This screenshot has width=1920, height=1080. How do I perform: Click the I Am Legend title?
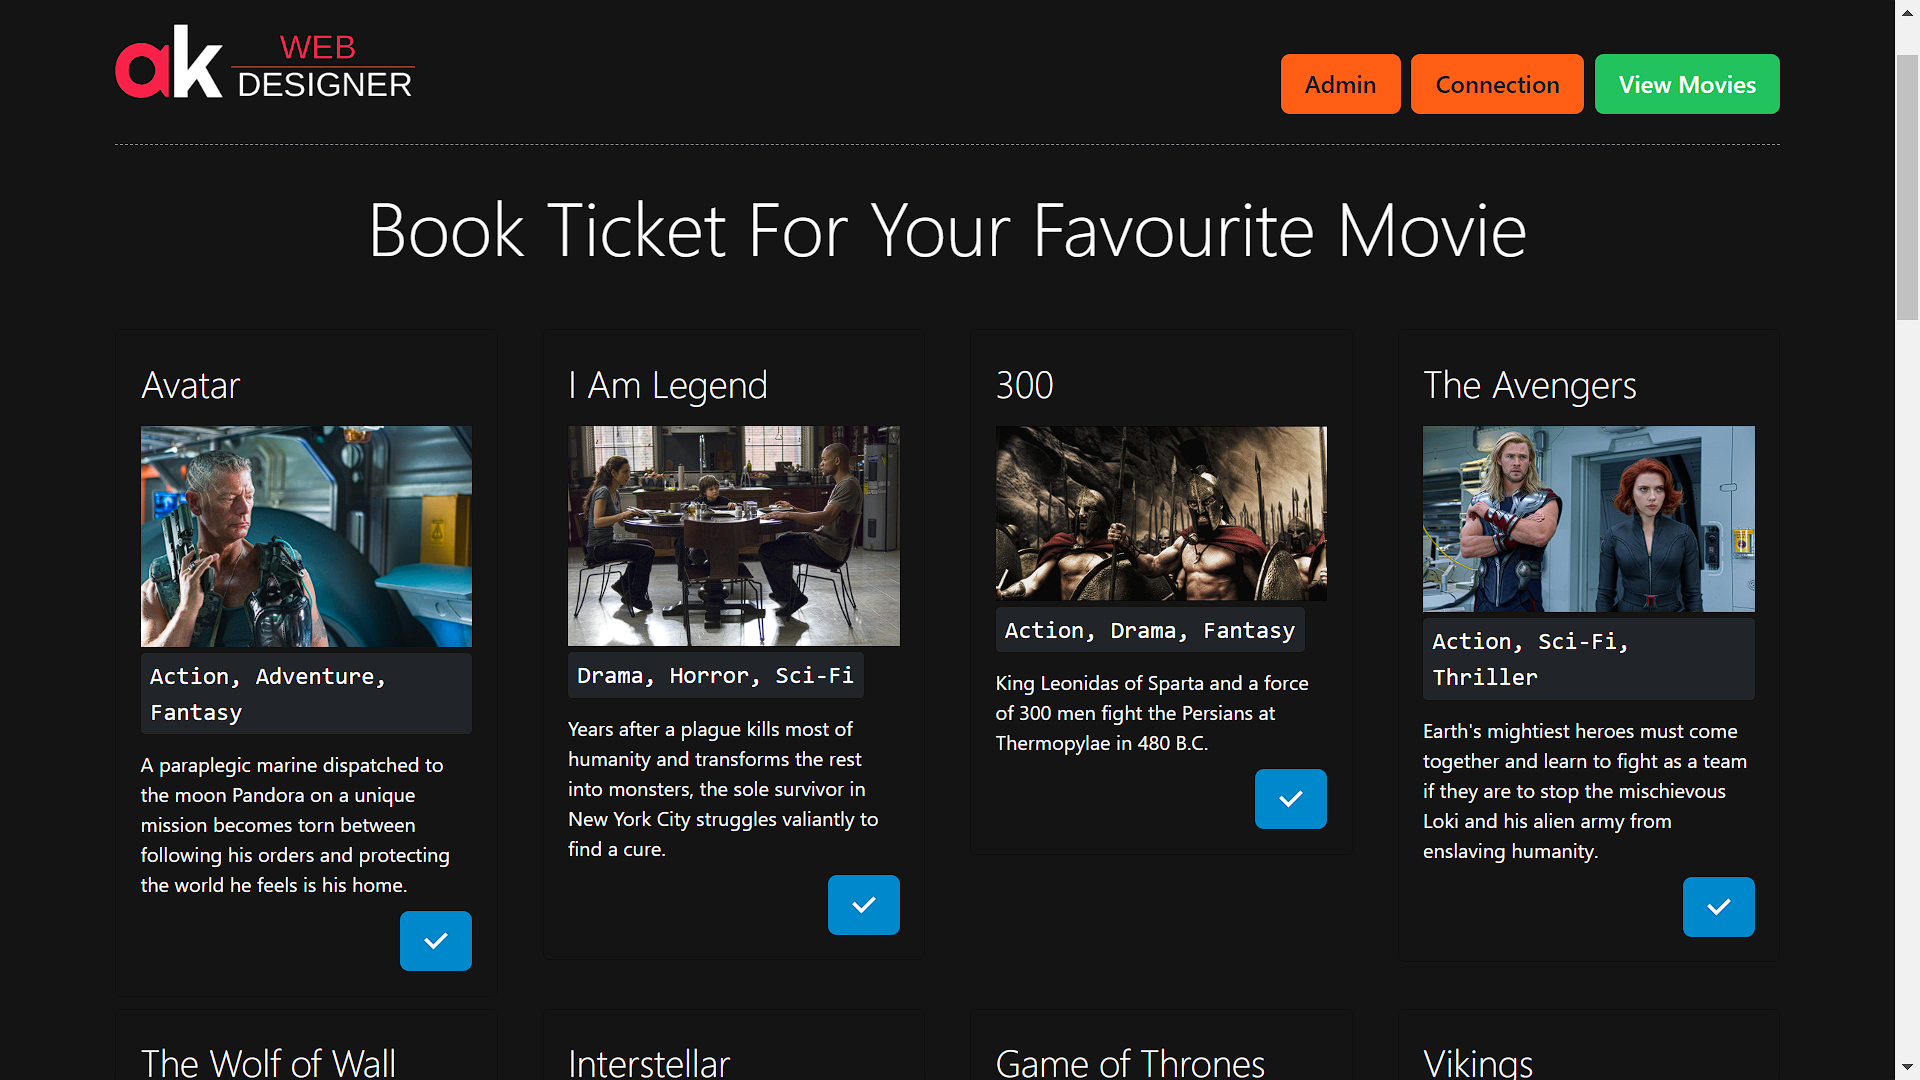[x=667, y=385]
